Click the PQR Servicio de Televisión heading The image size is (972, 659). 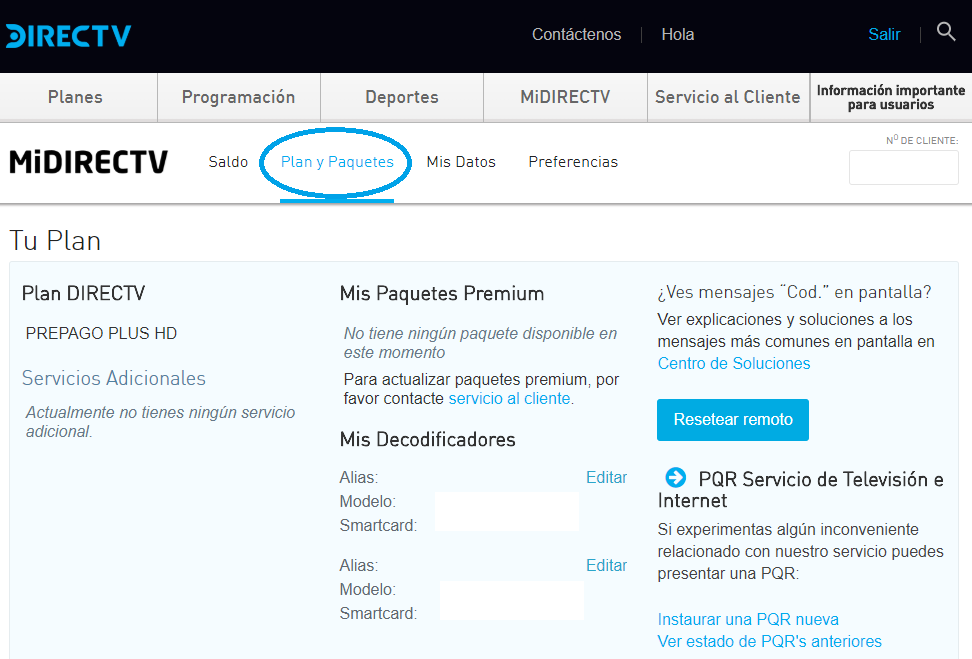point(801,489)
